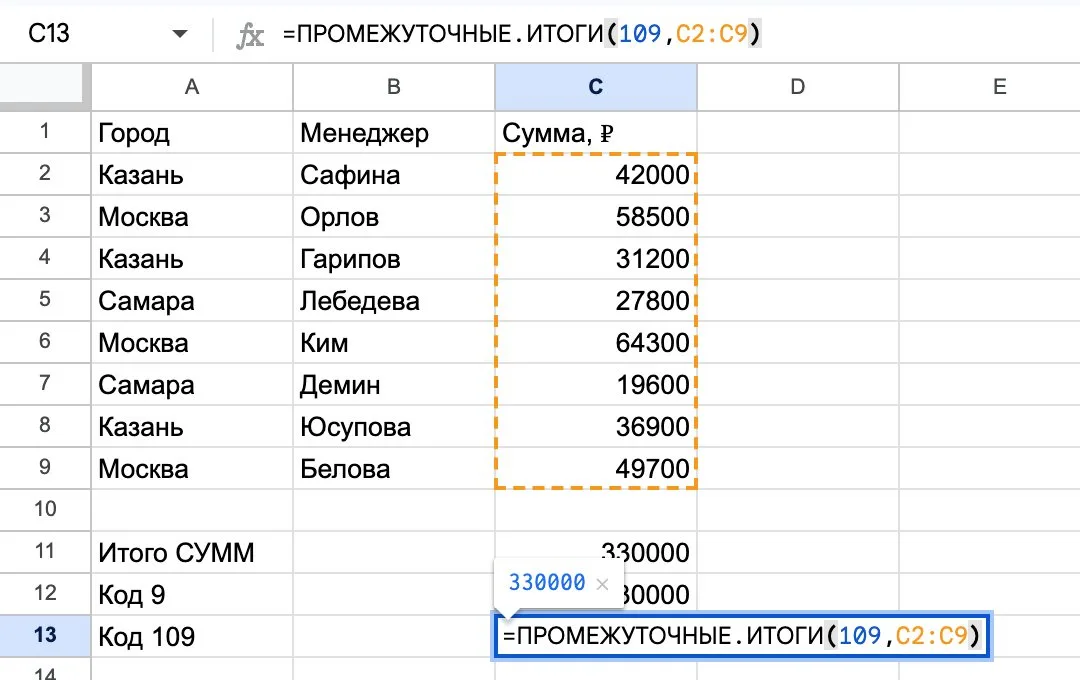Click the Орлов cell
1080x680 pixels.
tap(394, 216)
